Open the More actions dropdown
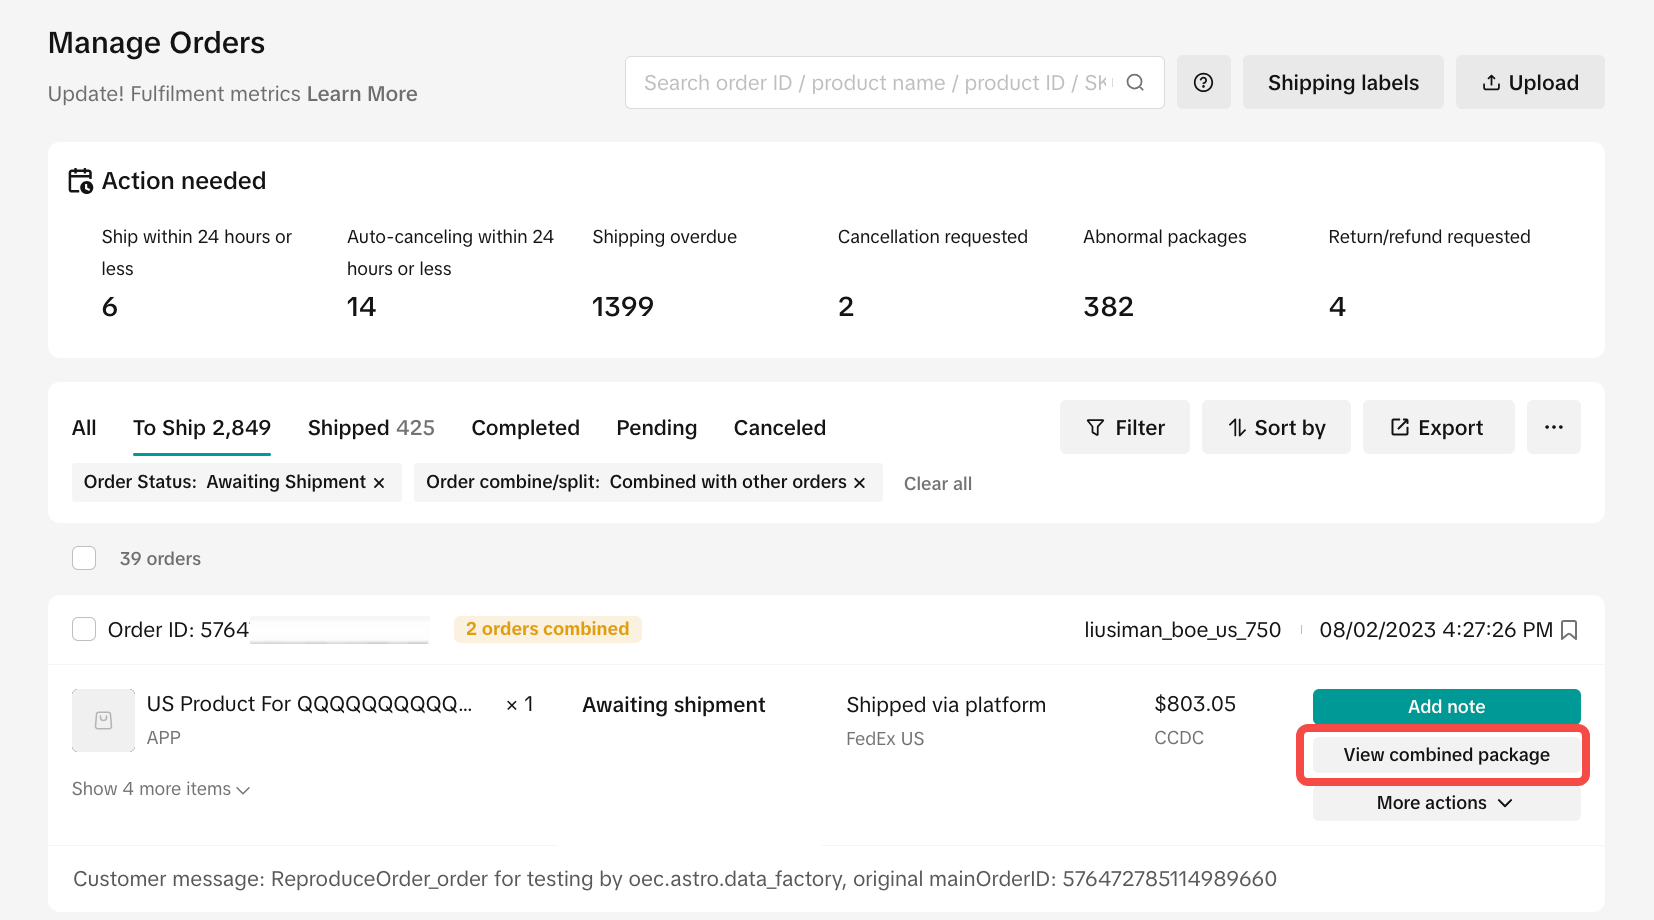Image resolution: width=1654 pixels, height=920 pixels. [1445, 803]
